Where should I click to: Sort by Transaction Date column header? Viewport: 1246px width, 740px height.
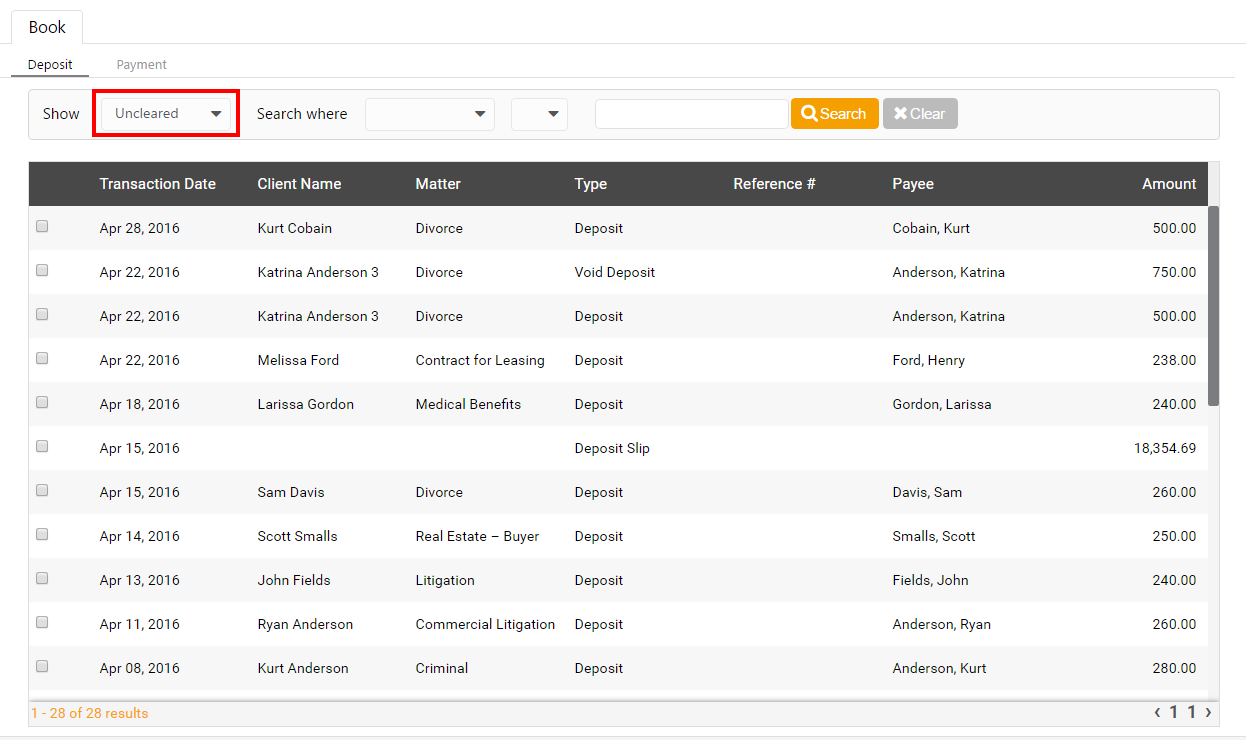[x=157, y=184]
